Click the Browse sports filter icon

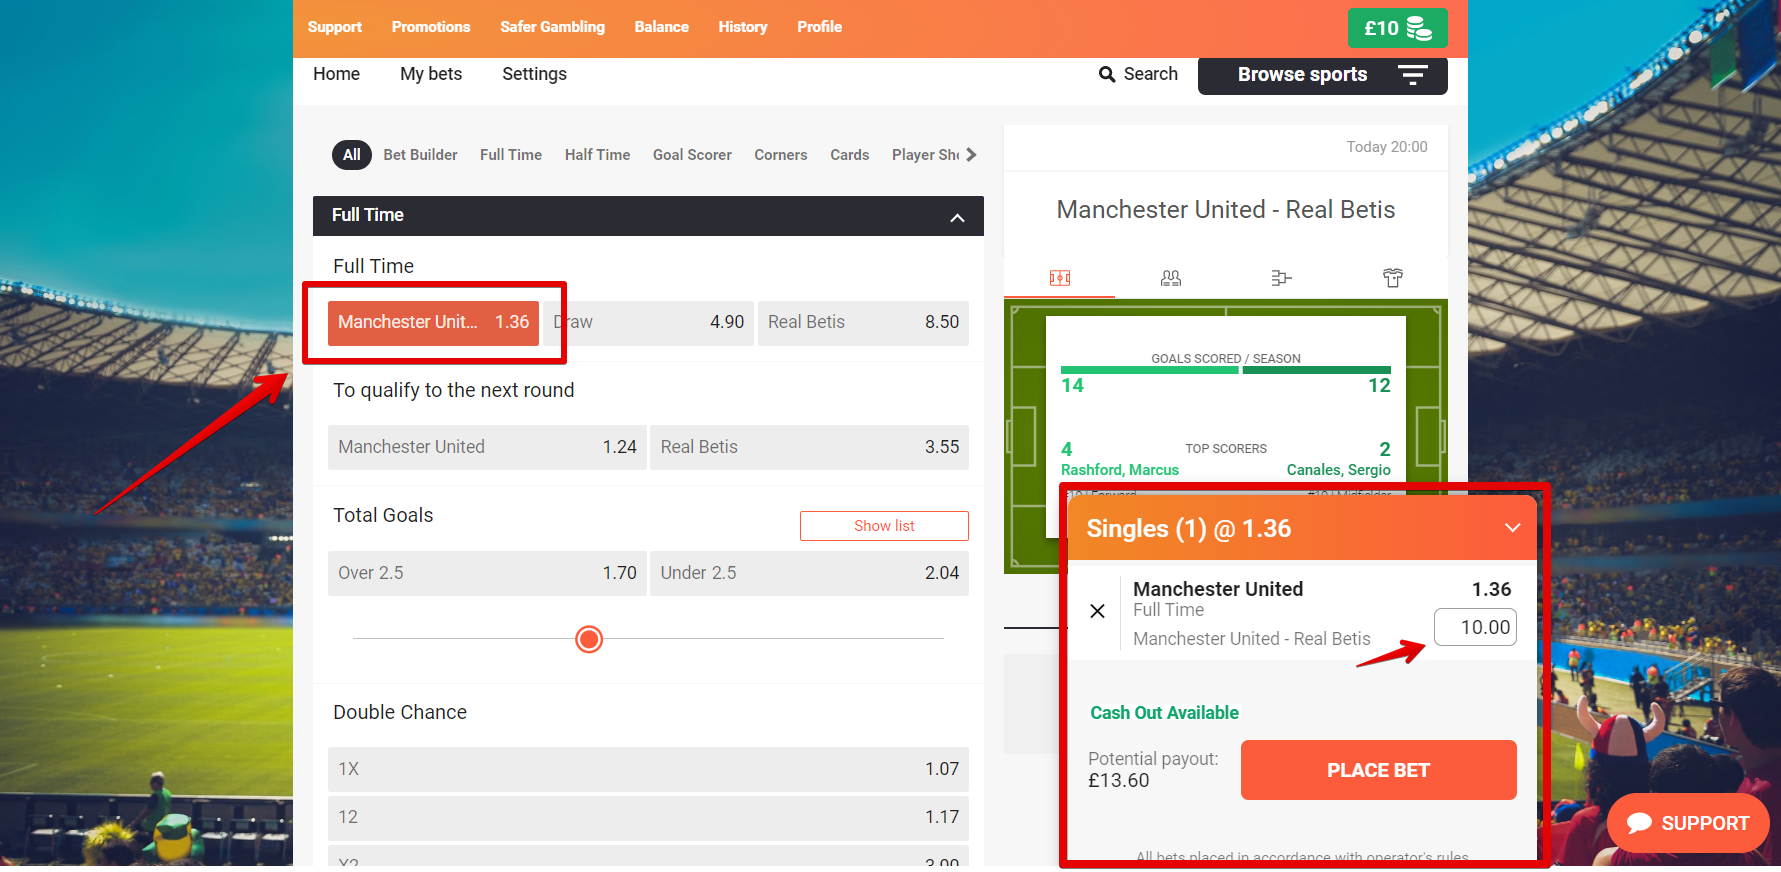click(x=1412, y=75)
